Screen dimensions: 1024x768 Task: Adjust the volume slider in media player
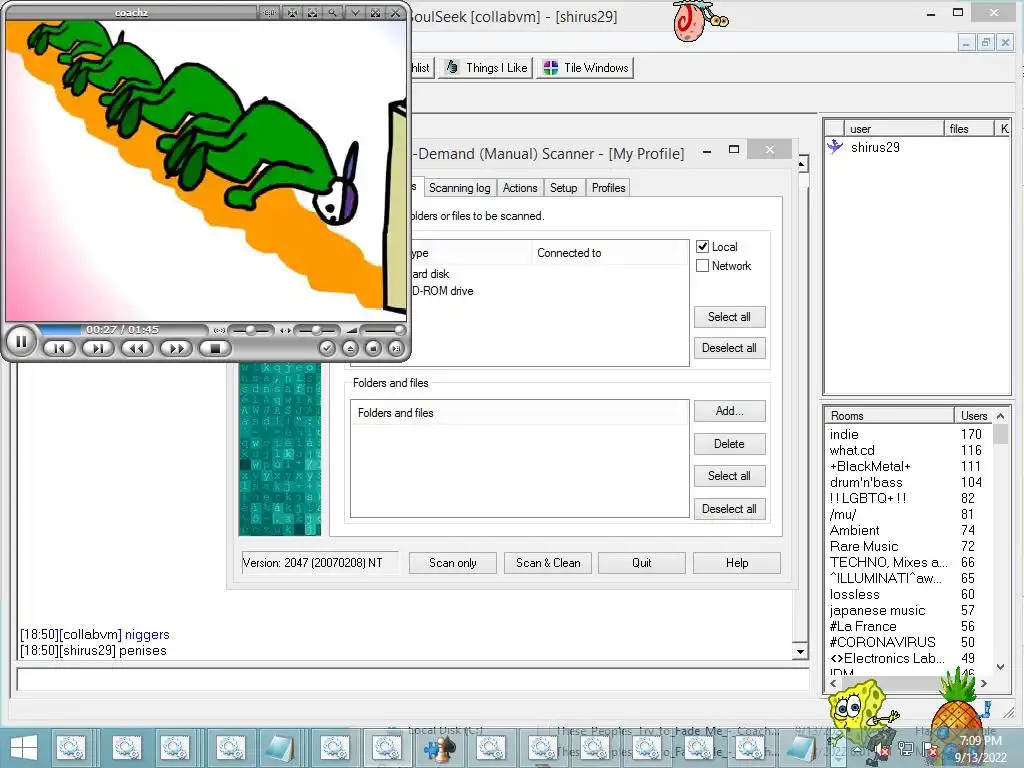click(x=381, y=330)
